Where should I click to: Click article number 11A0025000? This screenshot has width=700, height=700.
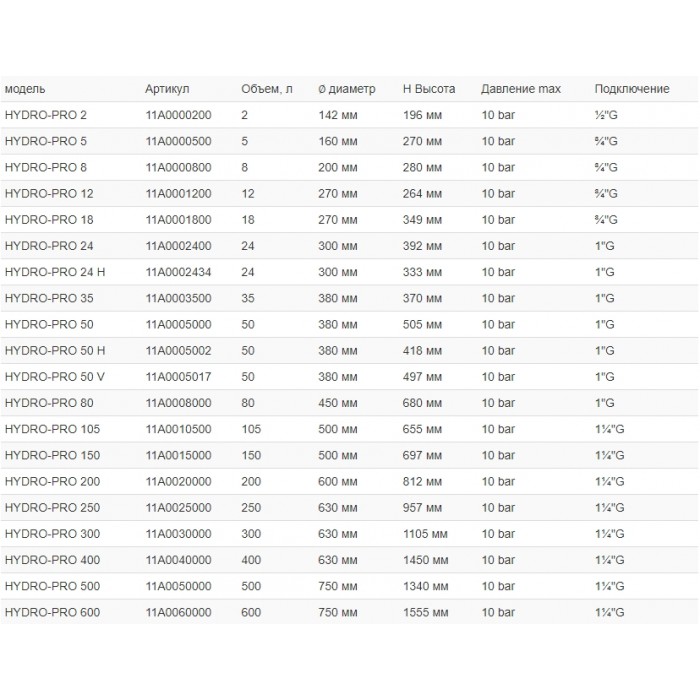(179, 508)
